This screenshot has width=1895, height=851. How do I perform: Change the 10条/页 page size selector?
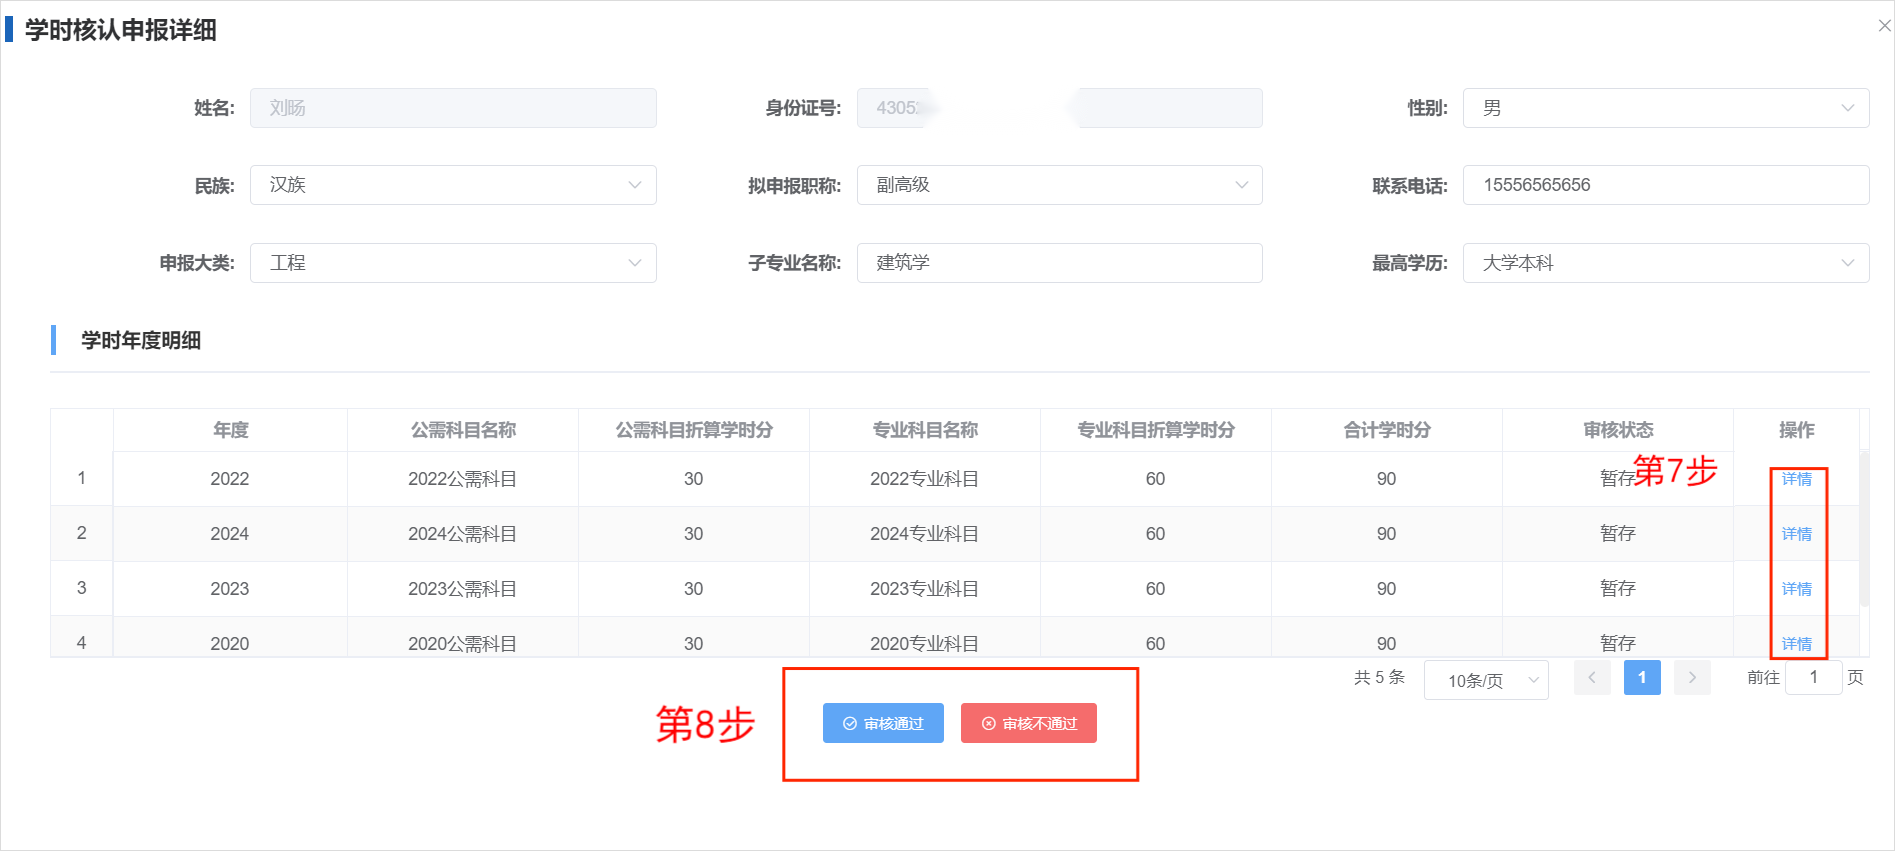click(x=1486, y=680)
